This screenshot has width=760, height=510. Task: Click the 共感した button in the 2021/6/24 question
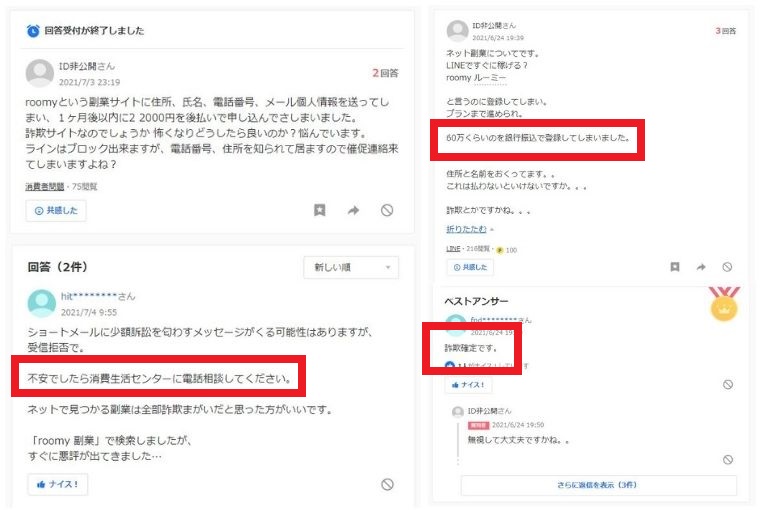pos(470,267)
